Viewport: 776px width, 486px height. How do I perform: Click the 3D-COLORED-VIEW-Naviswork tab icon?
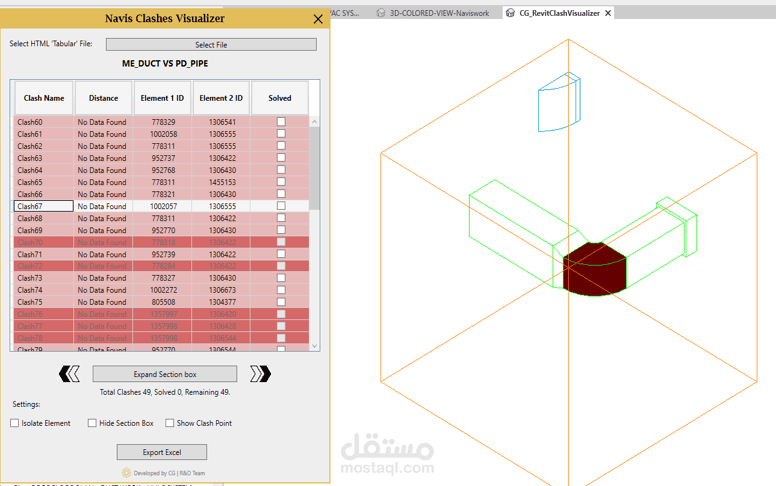coord(381,13)
